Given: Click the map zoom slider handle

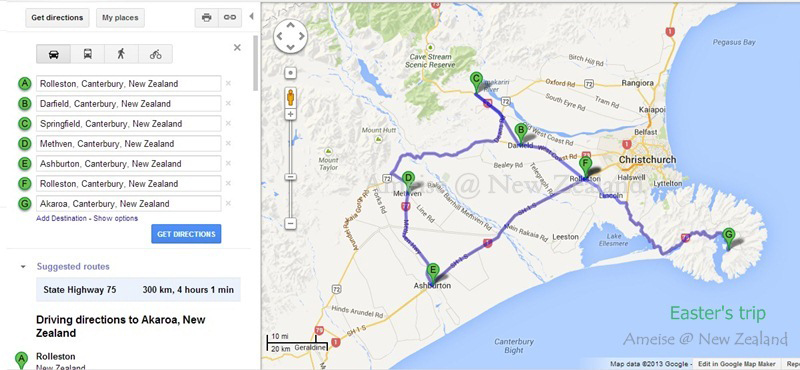Looking at the screenshot, I should point(290,177).
